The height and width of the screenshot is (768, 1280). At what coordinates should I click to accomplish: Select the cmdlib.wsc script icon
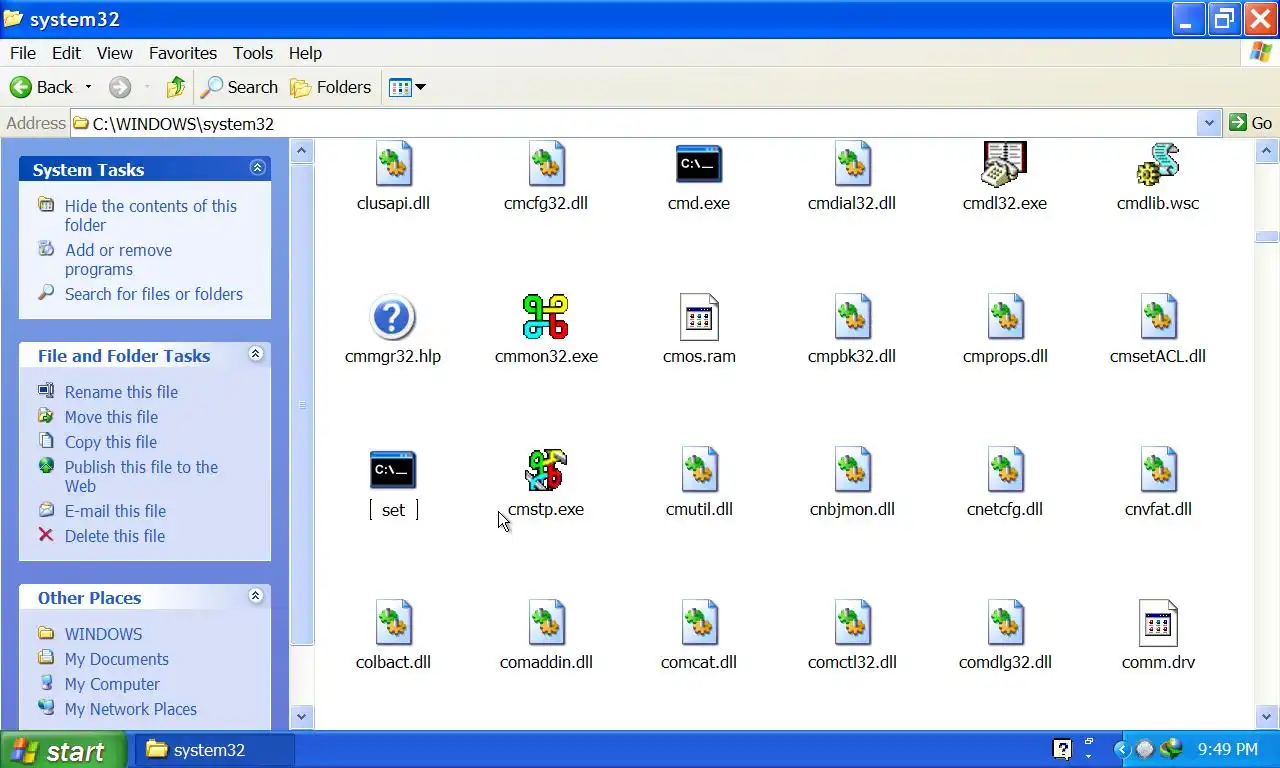pyautogui.click(x=1158, y=165)
